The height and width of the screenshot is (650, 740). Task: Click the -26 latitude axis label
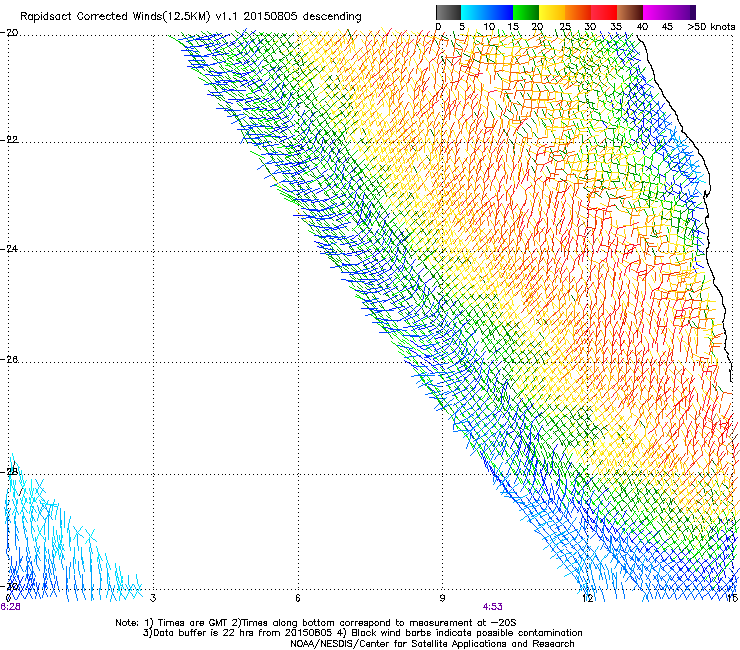(9, 360)
